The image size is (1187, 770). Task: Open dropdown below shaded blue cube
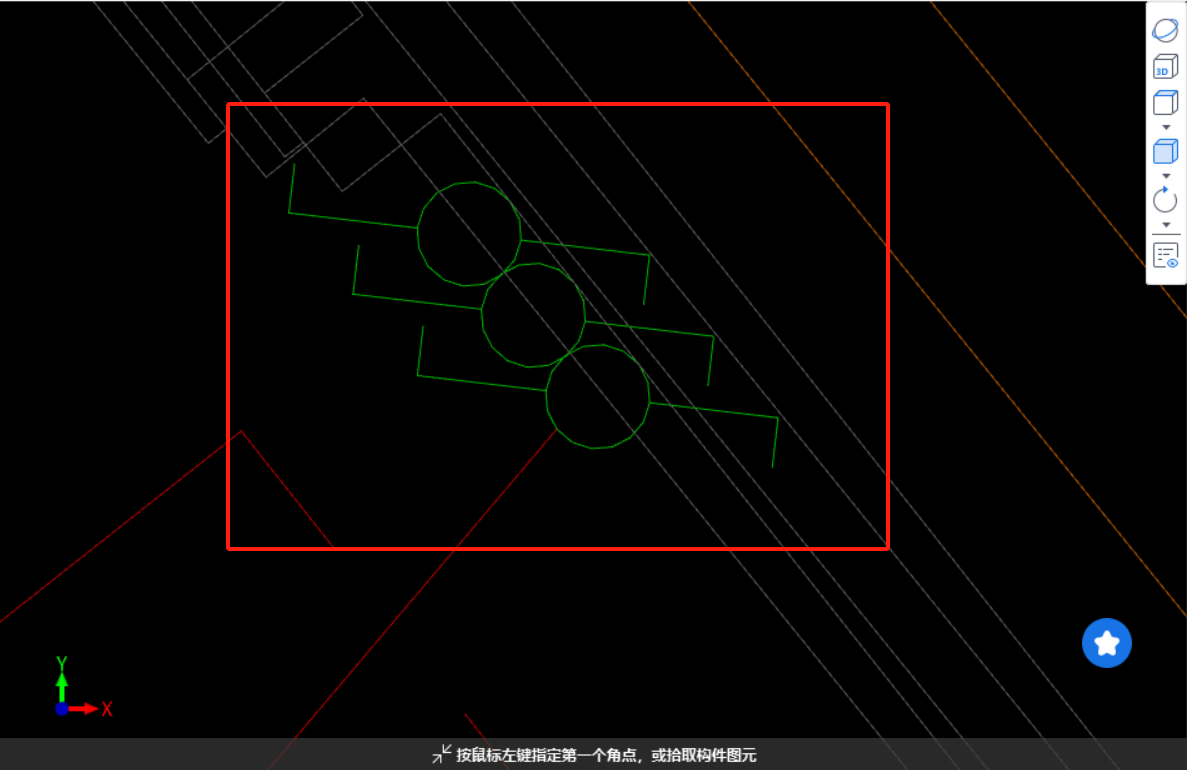point(1166,176)
